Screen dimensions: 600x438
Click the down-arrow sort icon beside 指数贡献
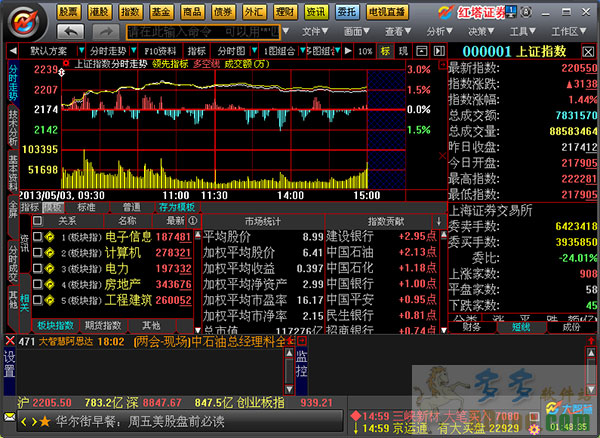439,221
